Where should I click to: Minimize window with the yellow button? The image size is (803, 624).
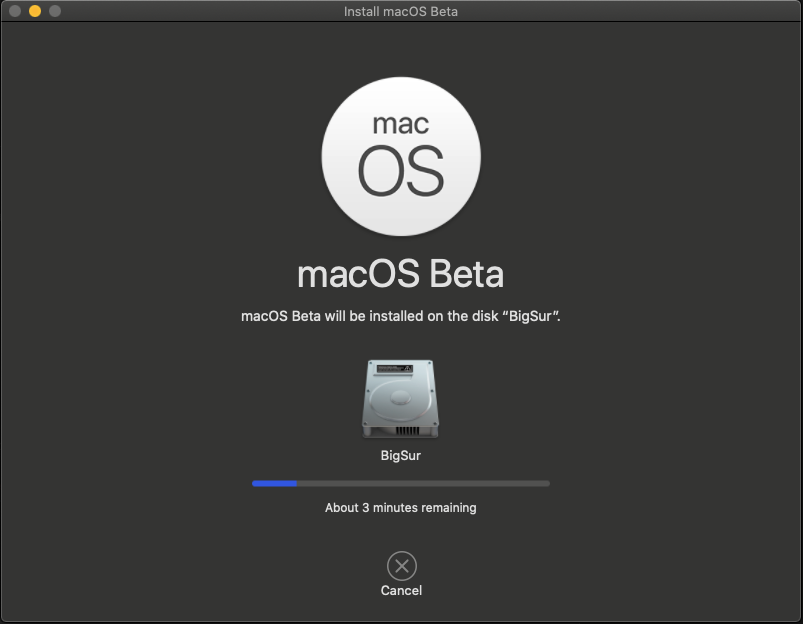click(35, 11)
